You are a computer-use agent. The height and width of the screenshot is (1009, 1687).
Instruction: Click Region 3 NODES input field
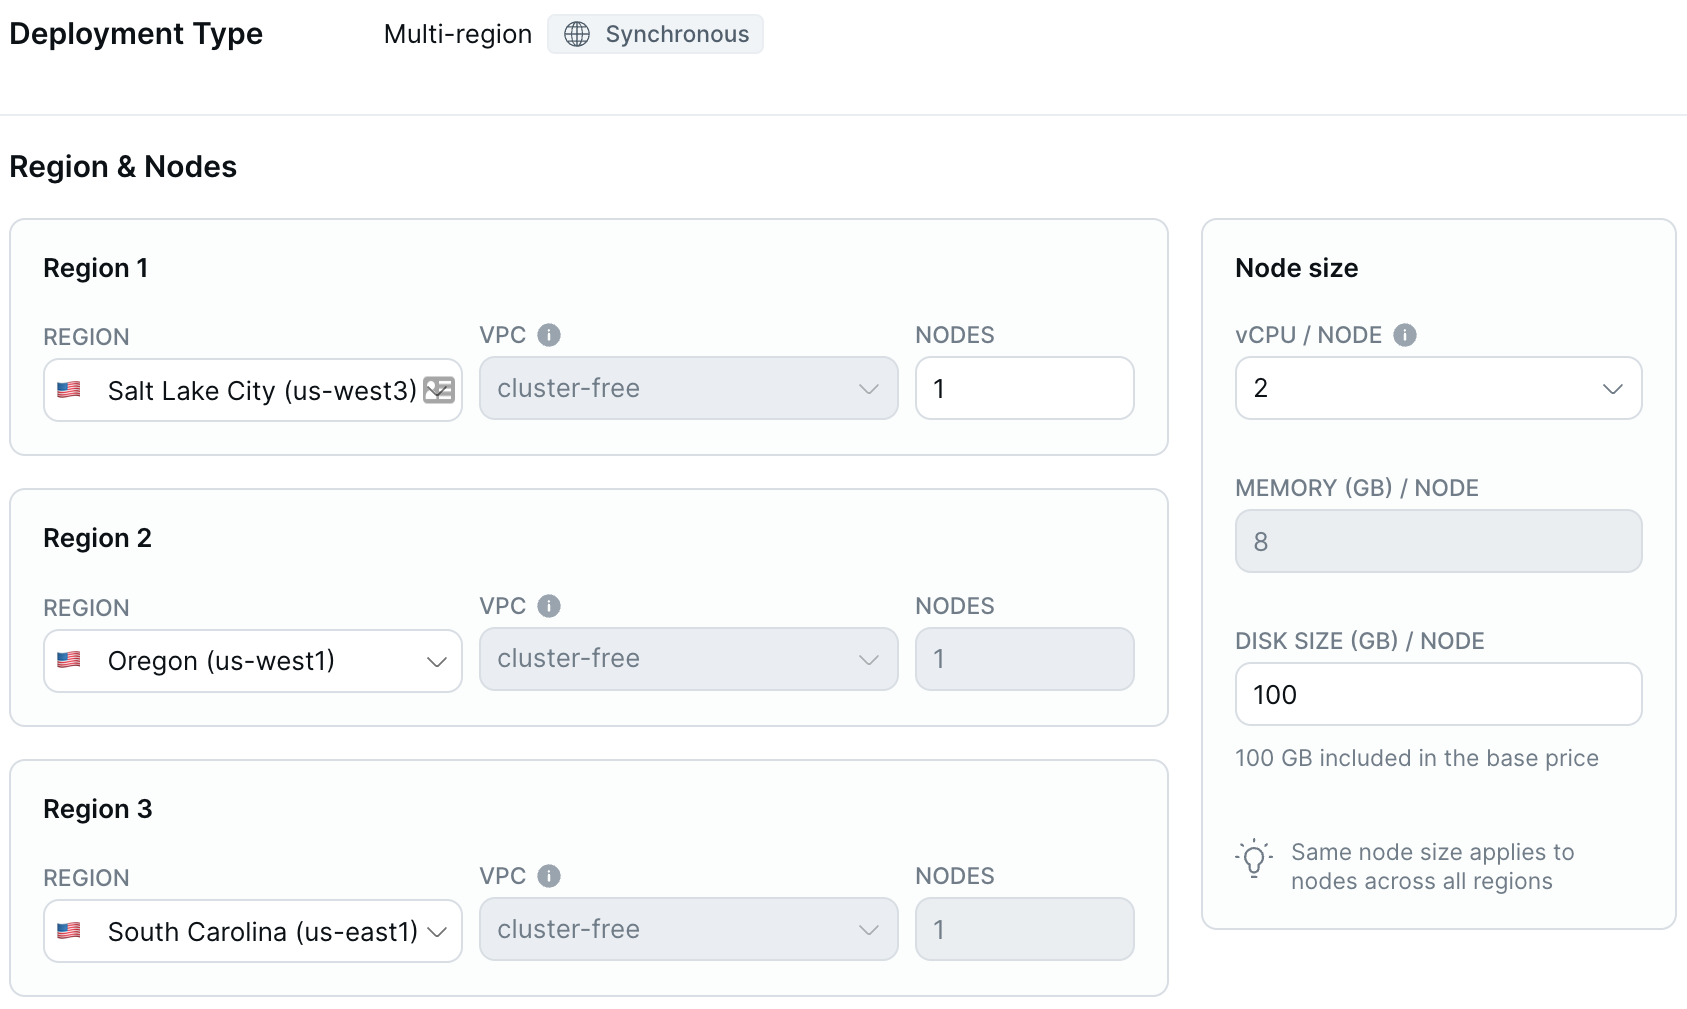[1025, 929]
